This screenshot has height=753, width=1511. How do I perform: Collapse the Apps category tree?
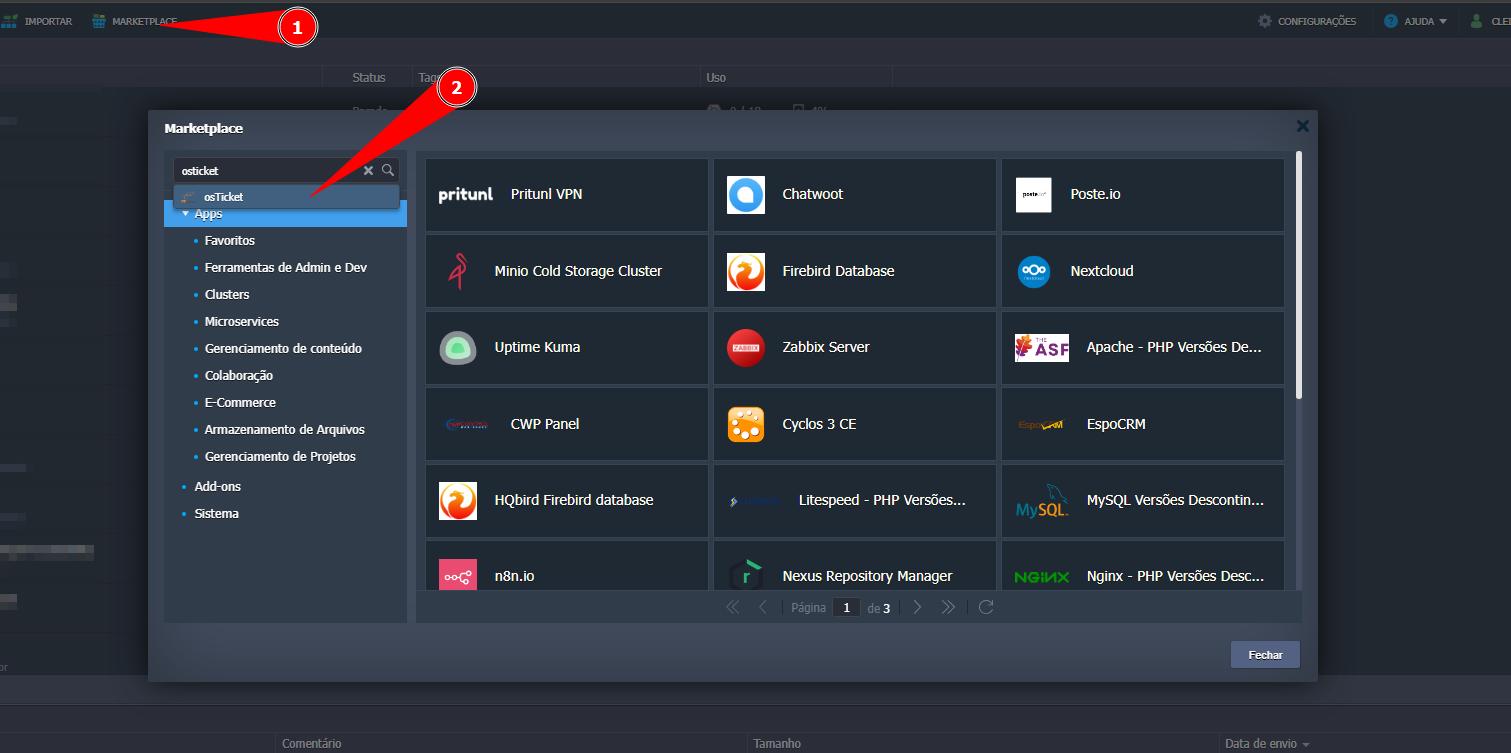click(x=185, y=214)
